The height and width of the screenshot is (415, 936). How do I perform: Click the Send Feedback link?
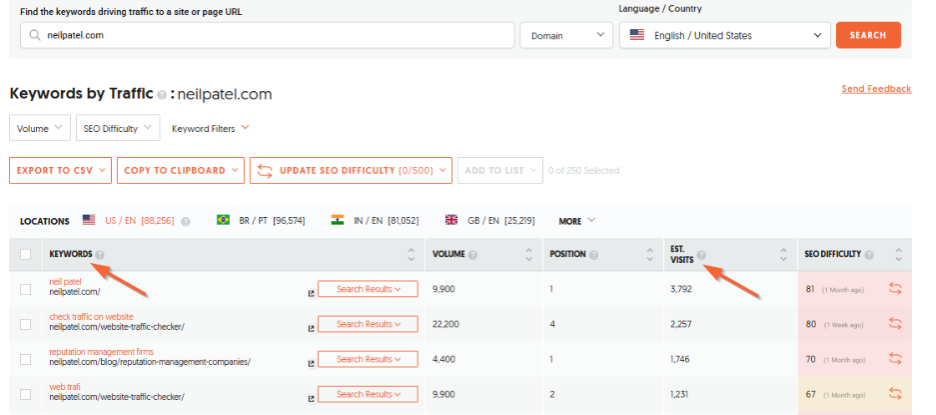click(876, 89)
